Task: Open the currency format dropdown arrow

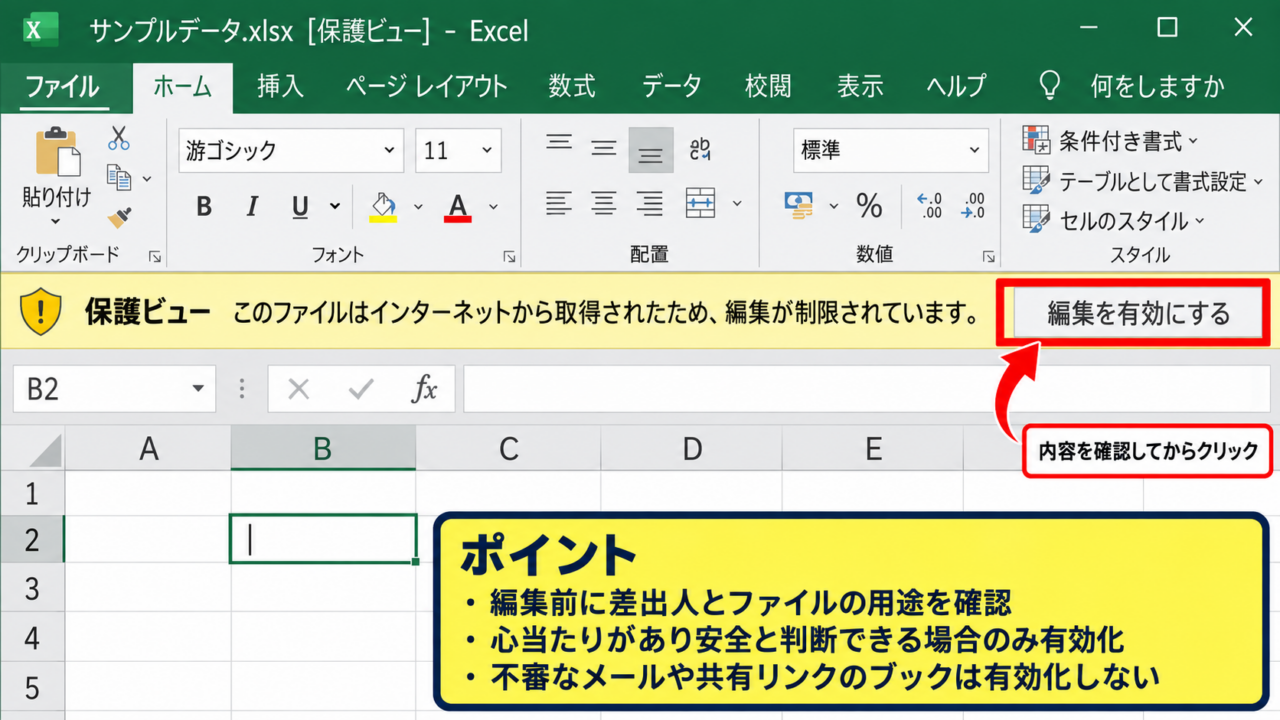Action: 834,207
